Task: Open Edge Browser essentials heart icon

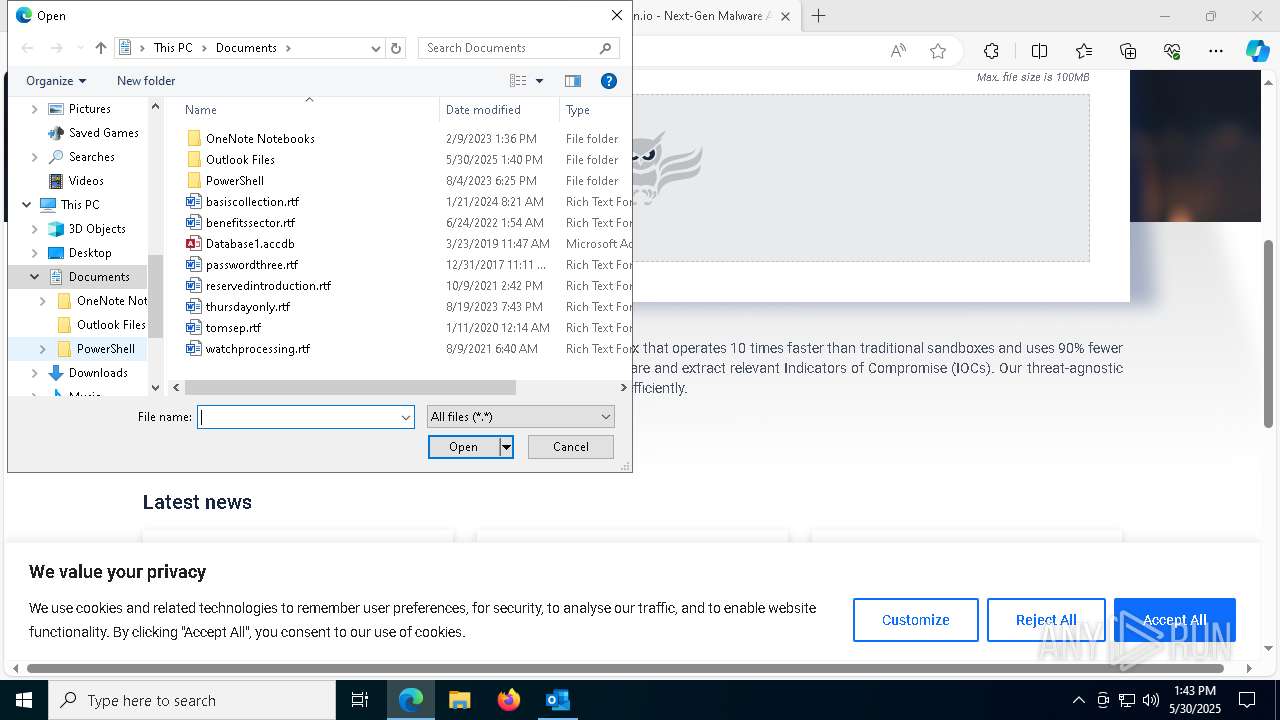Action: [1172, 51]
